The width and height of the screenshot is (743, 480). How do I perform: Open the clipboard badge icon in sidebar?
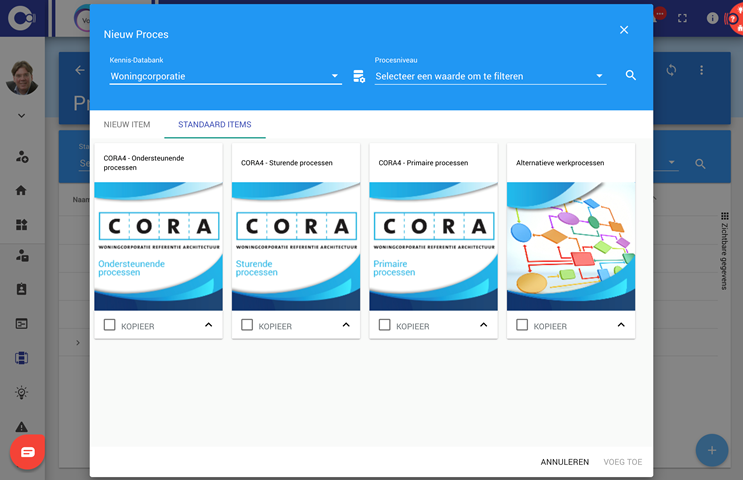click(21, 289)
